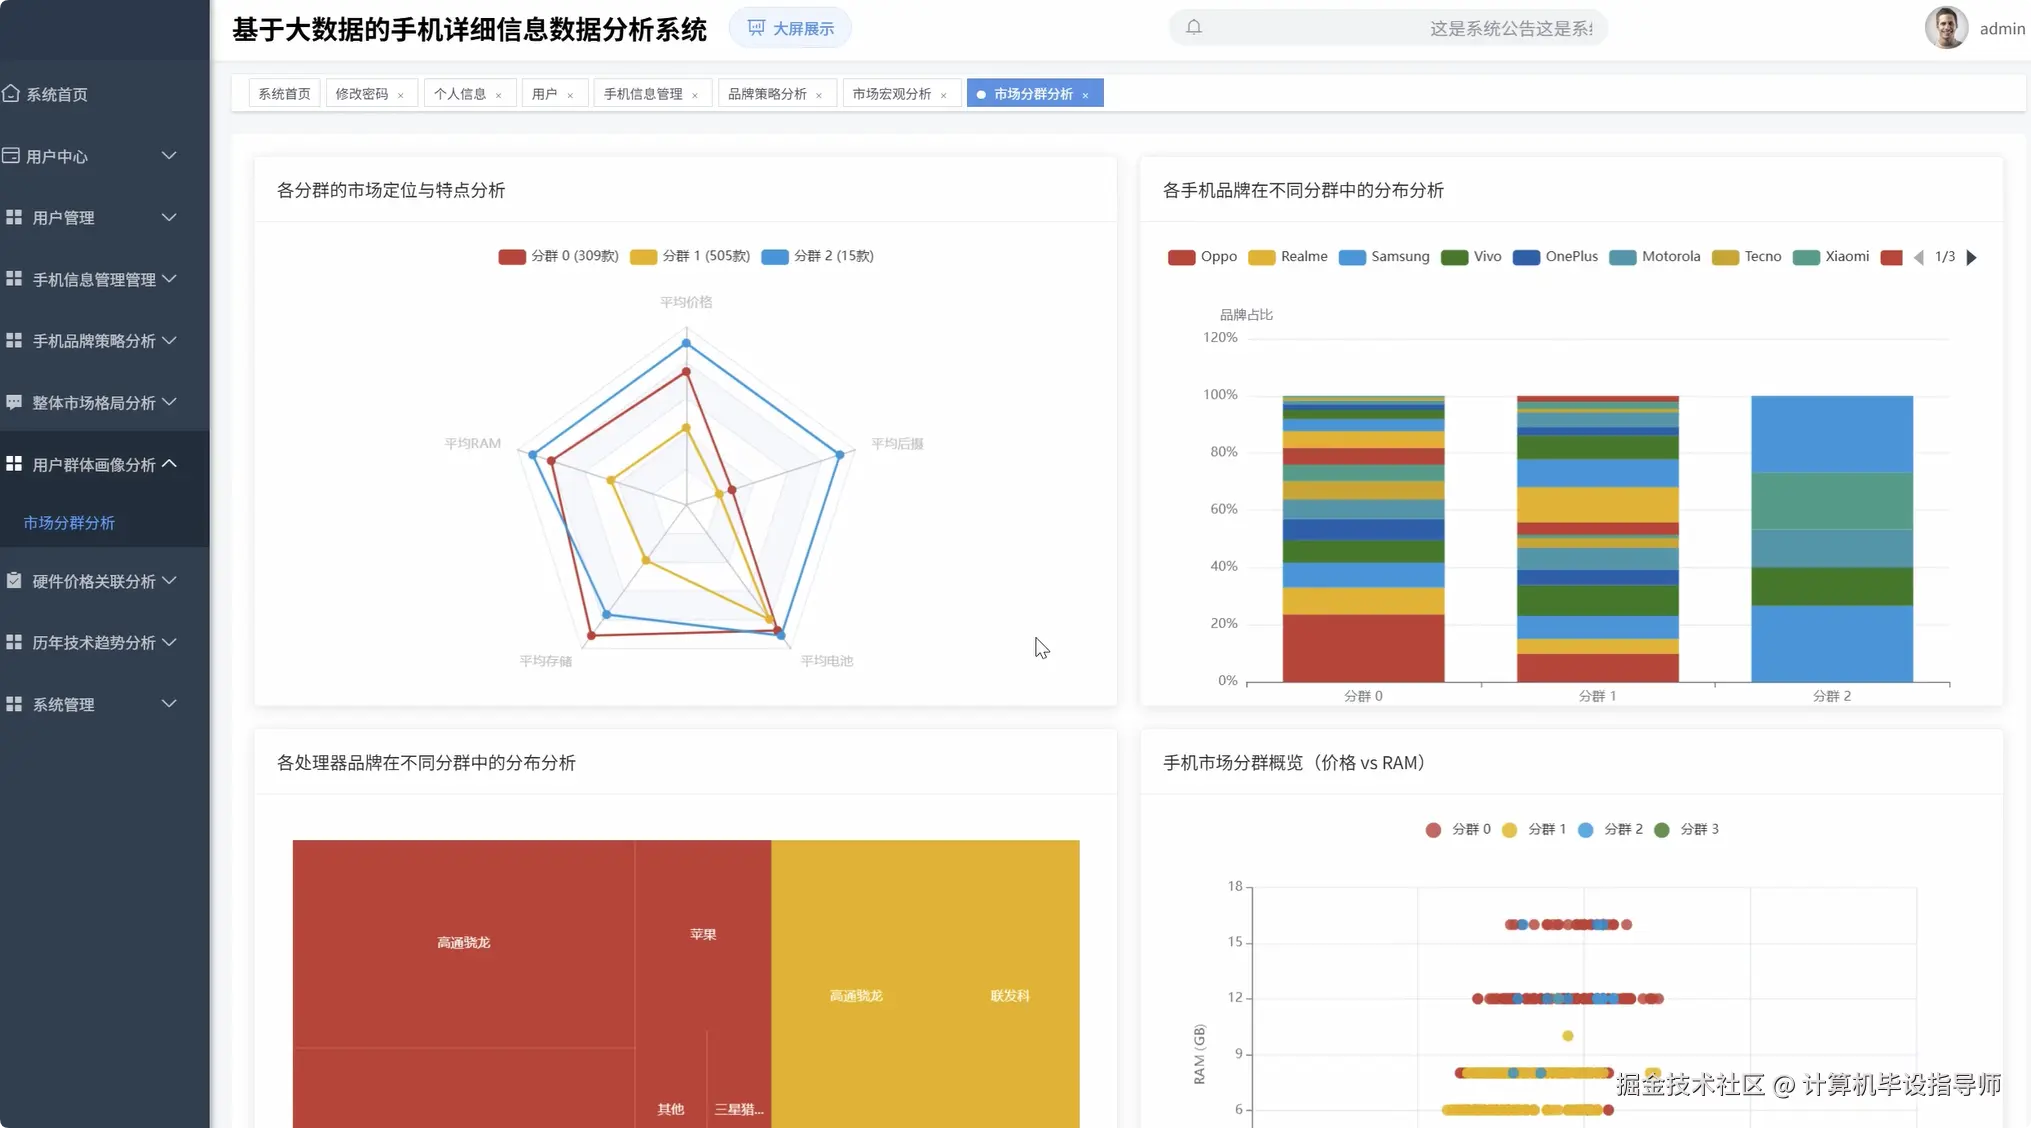Click the 大屏展示 button

pyautogui.click(x=790, y=28)
